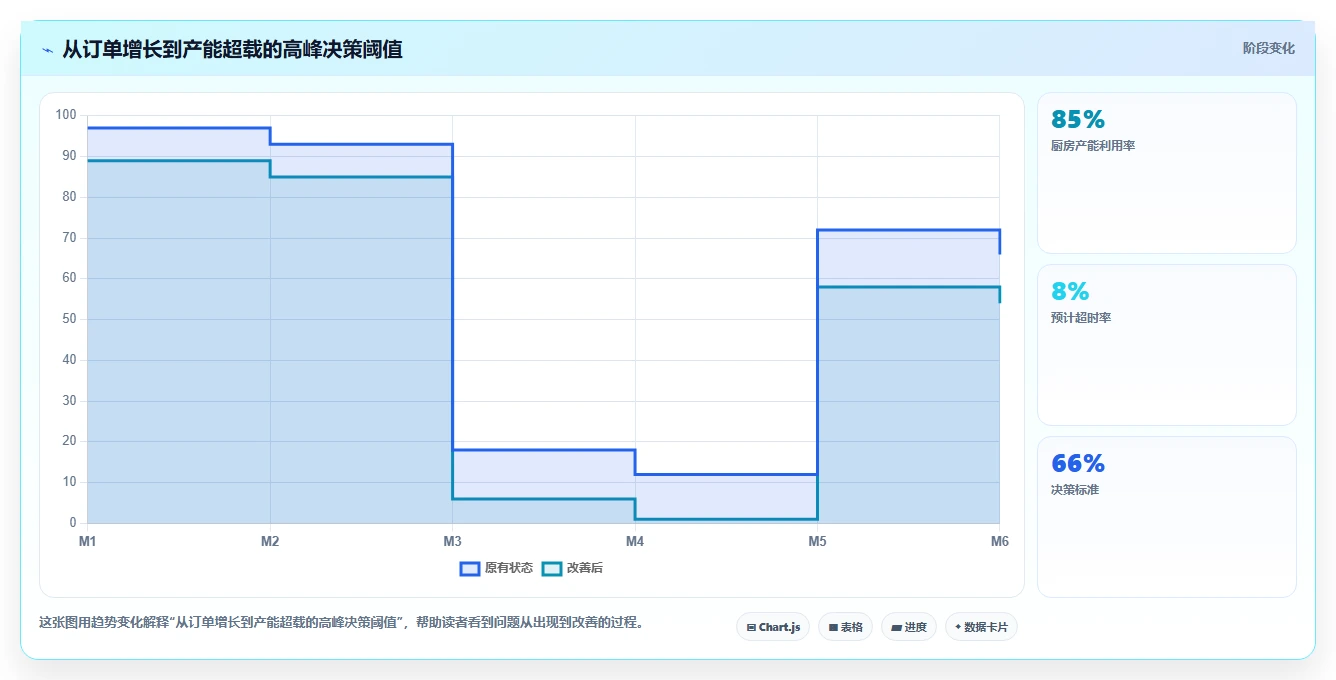Image resolution: width=1336 pixels, height=680 pixels.
Task: Click the 66% value text
Action: click(x=1078, y=463)
